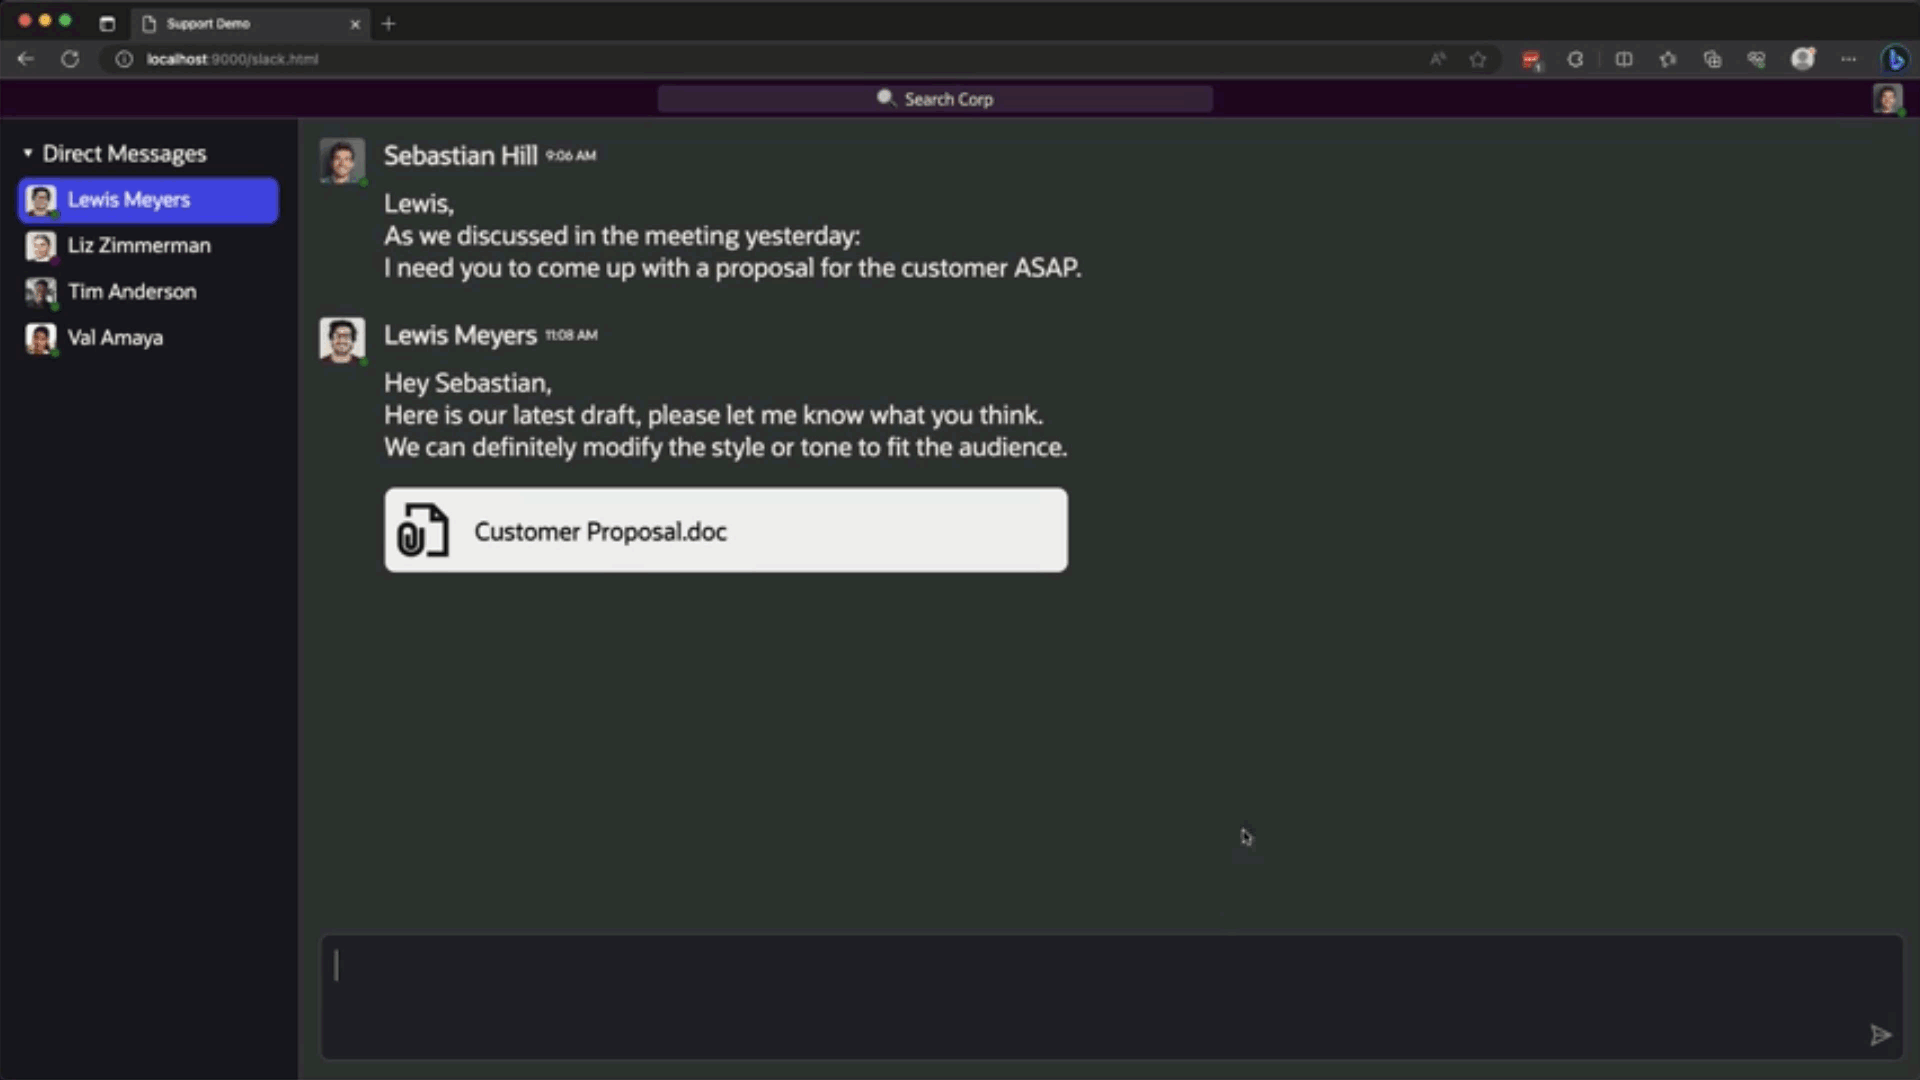Viewport: 1920px width, 1080px height.
Task: Switch to Val Amaya chat
Action: (115, 338)
